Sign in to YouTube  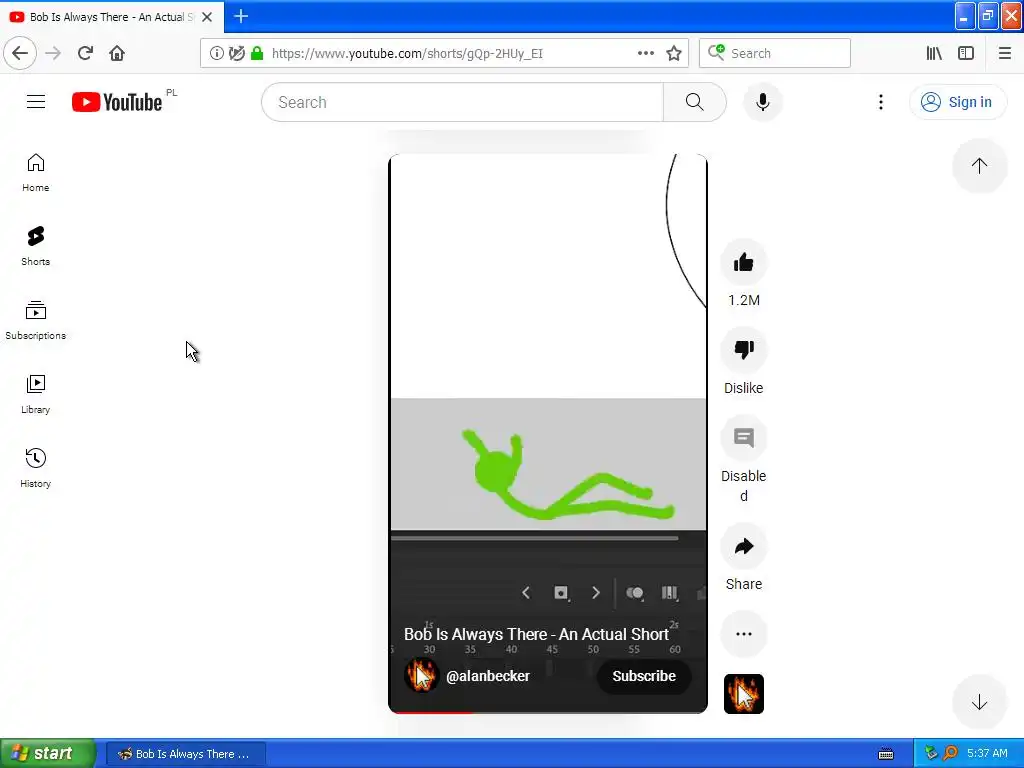[957, 102]
